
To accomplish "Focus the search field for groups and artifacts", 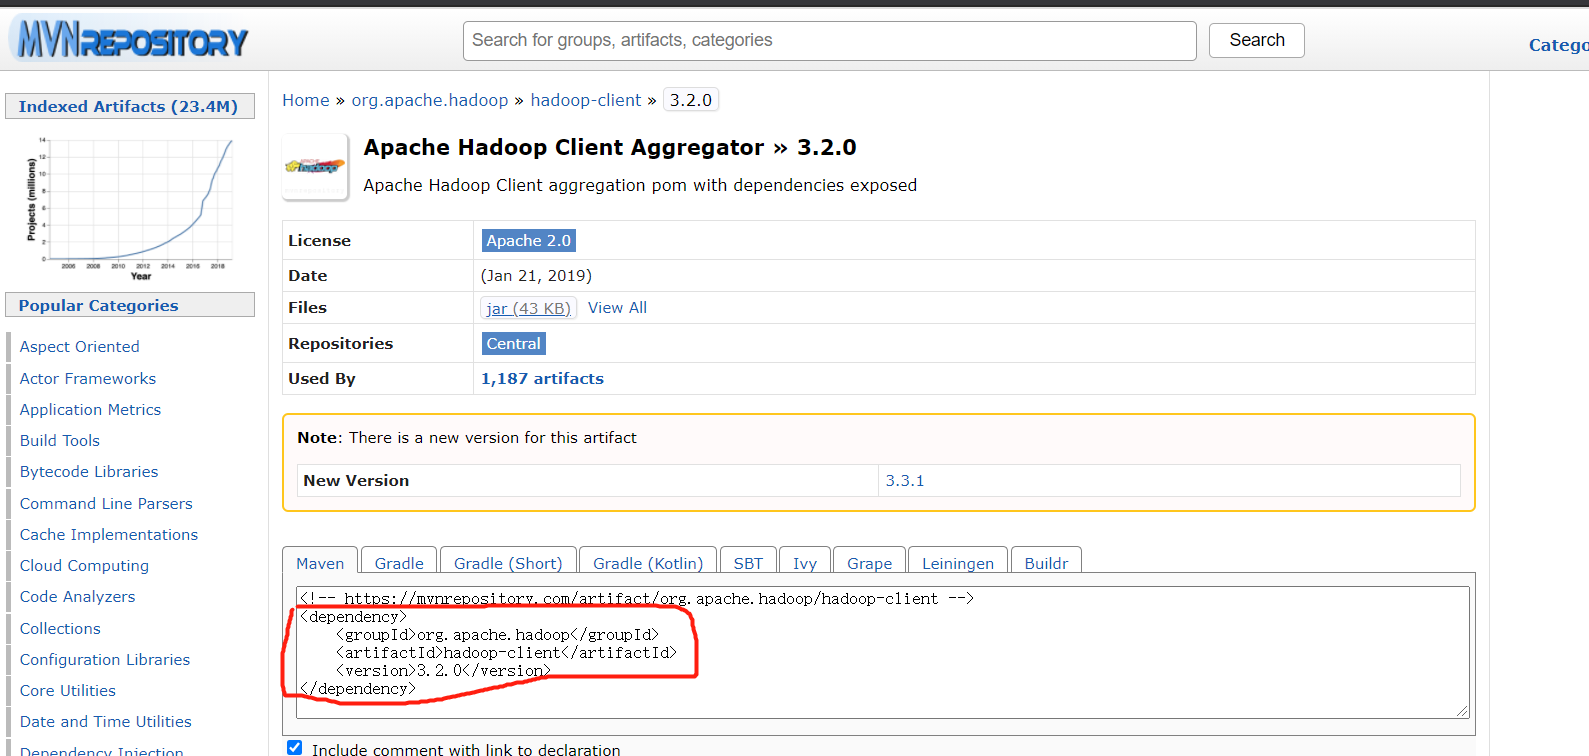I will (x=829, y=40).
